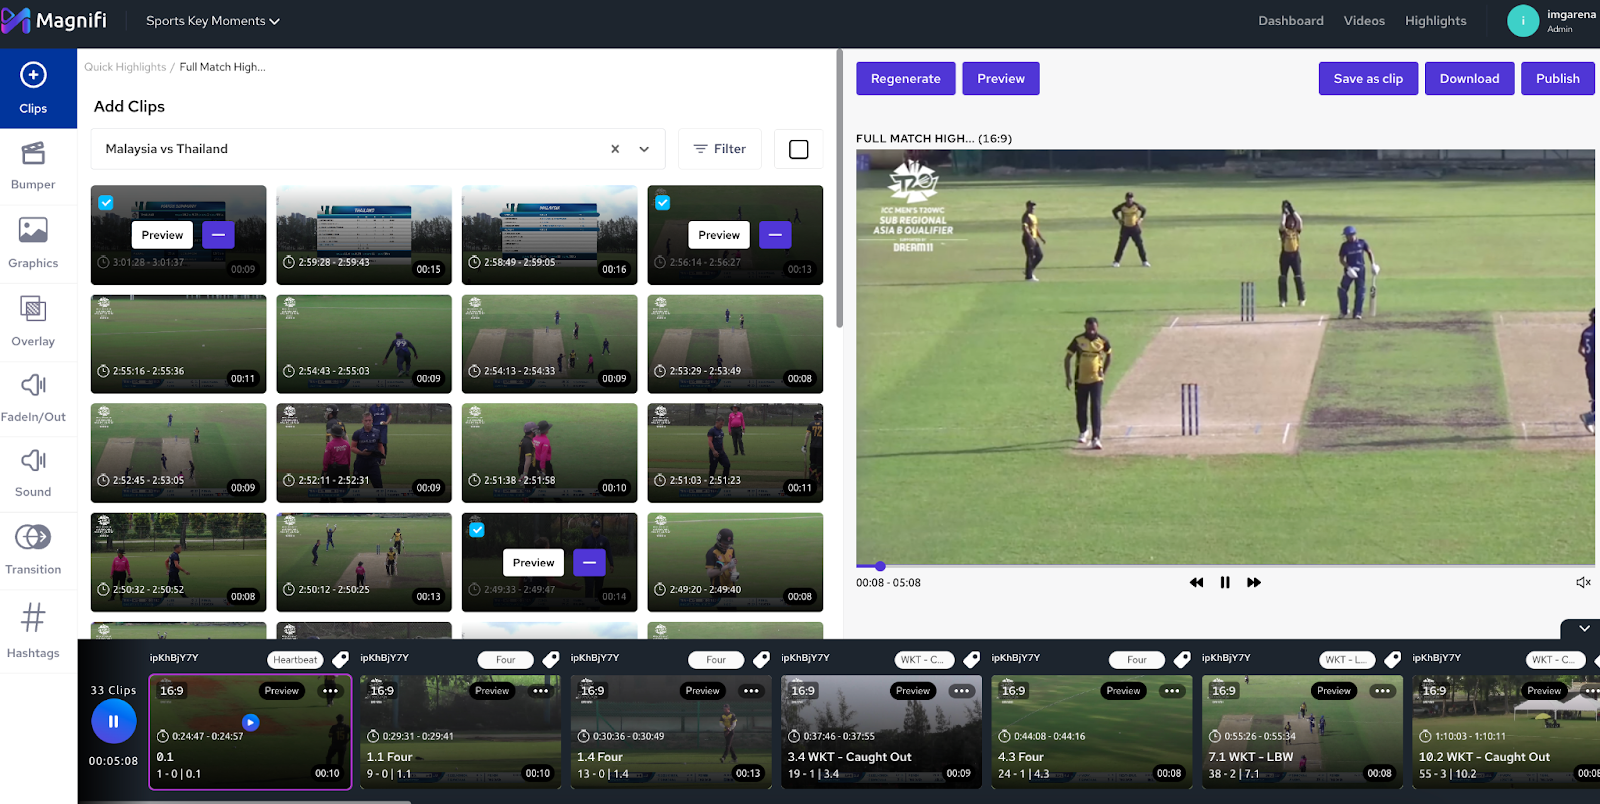Download the highlight video

(1469, 79)
